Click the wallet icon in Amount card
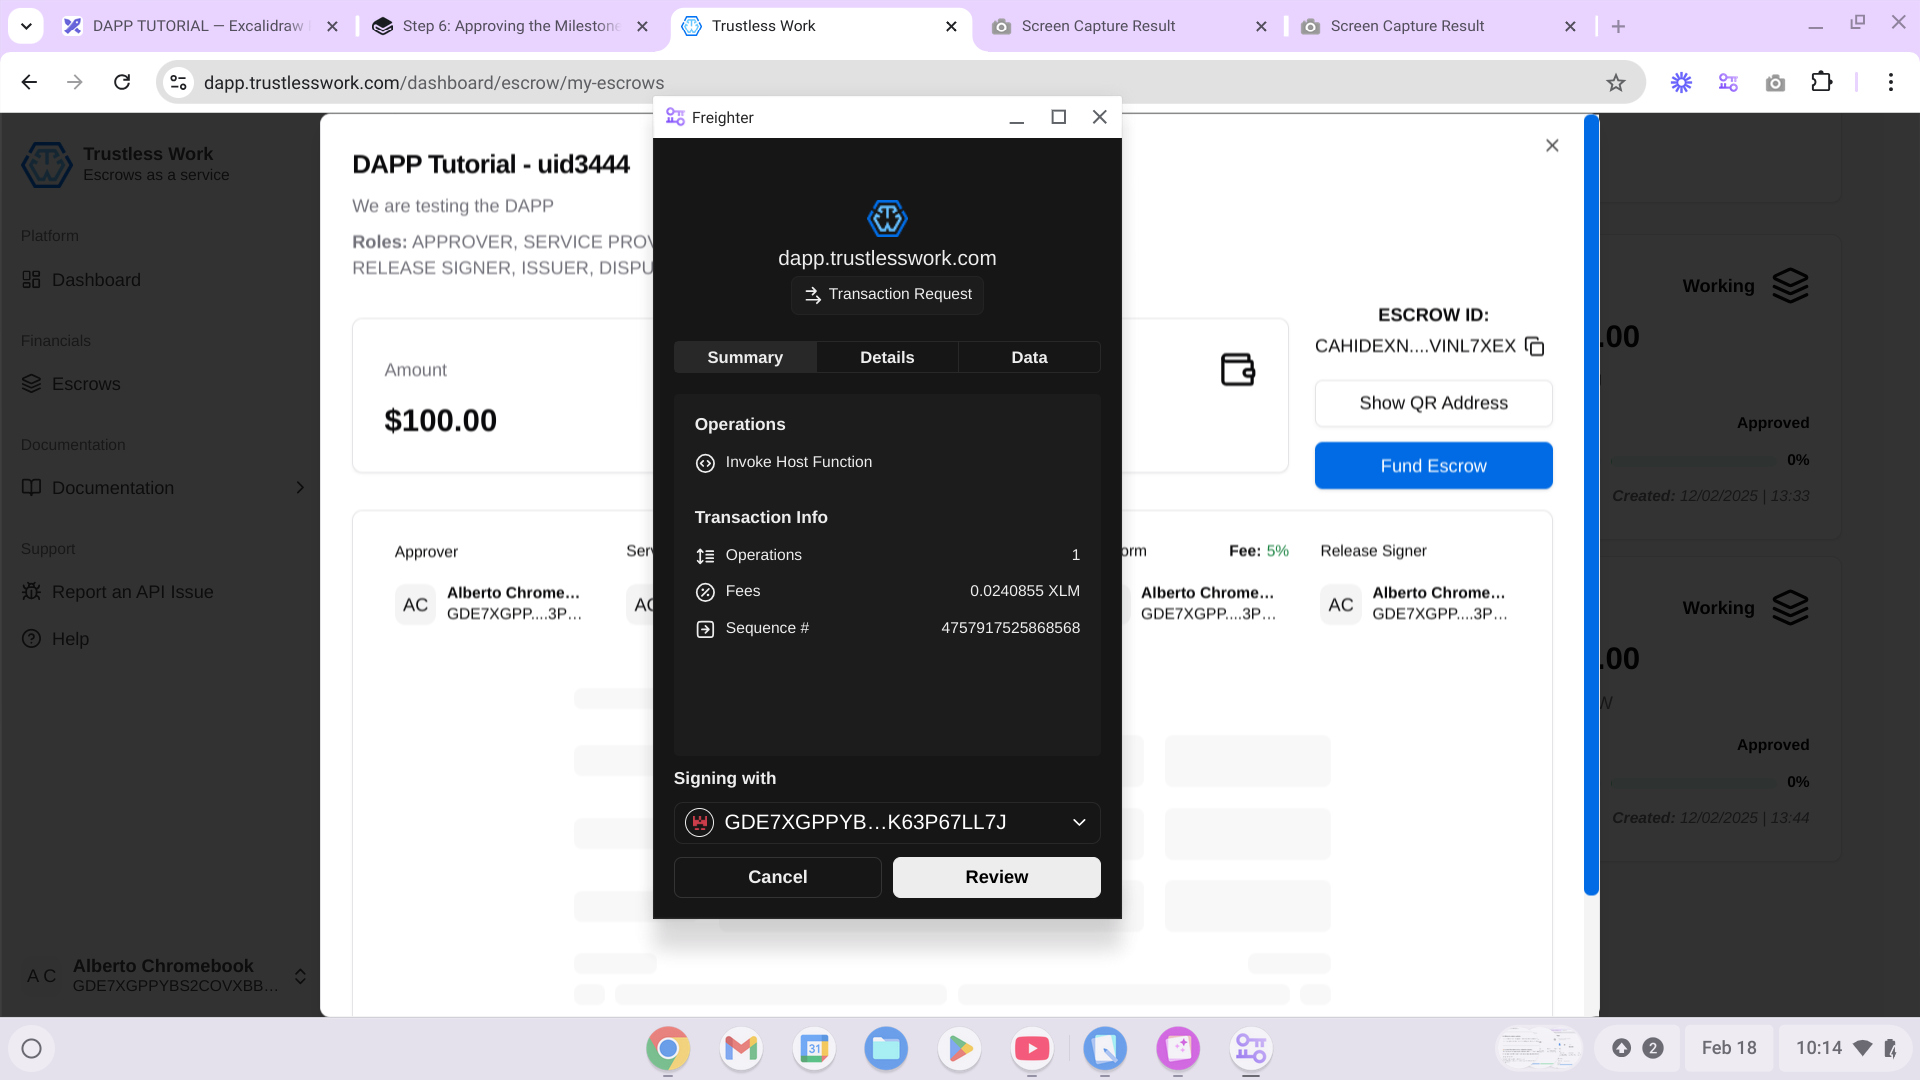1920x1080 pixels. (x=1237, y=369)
